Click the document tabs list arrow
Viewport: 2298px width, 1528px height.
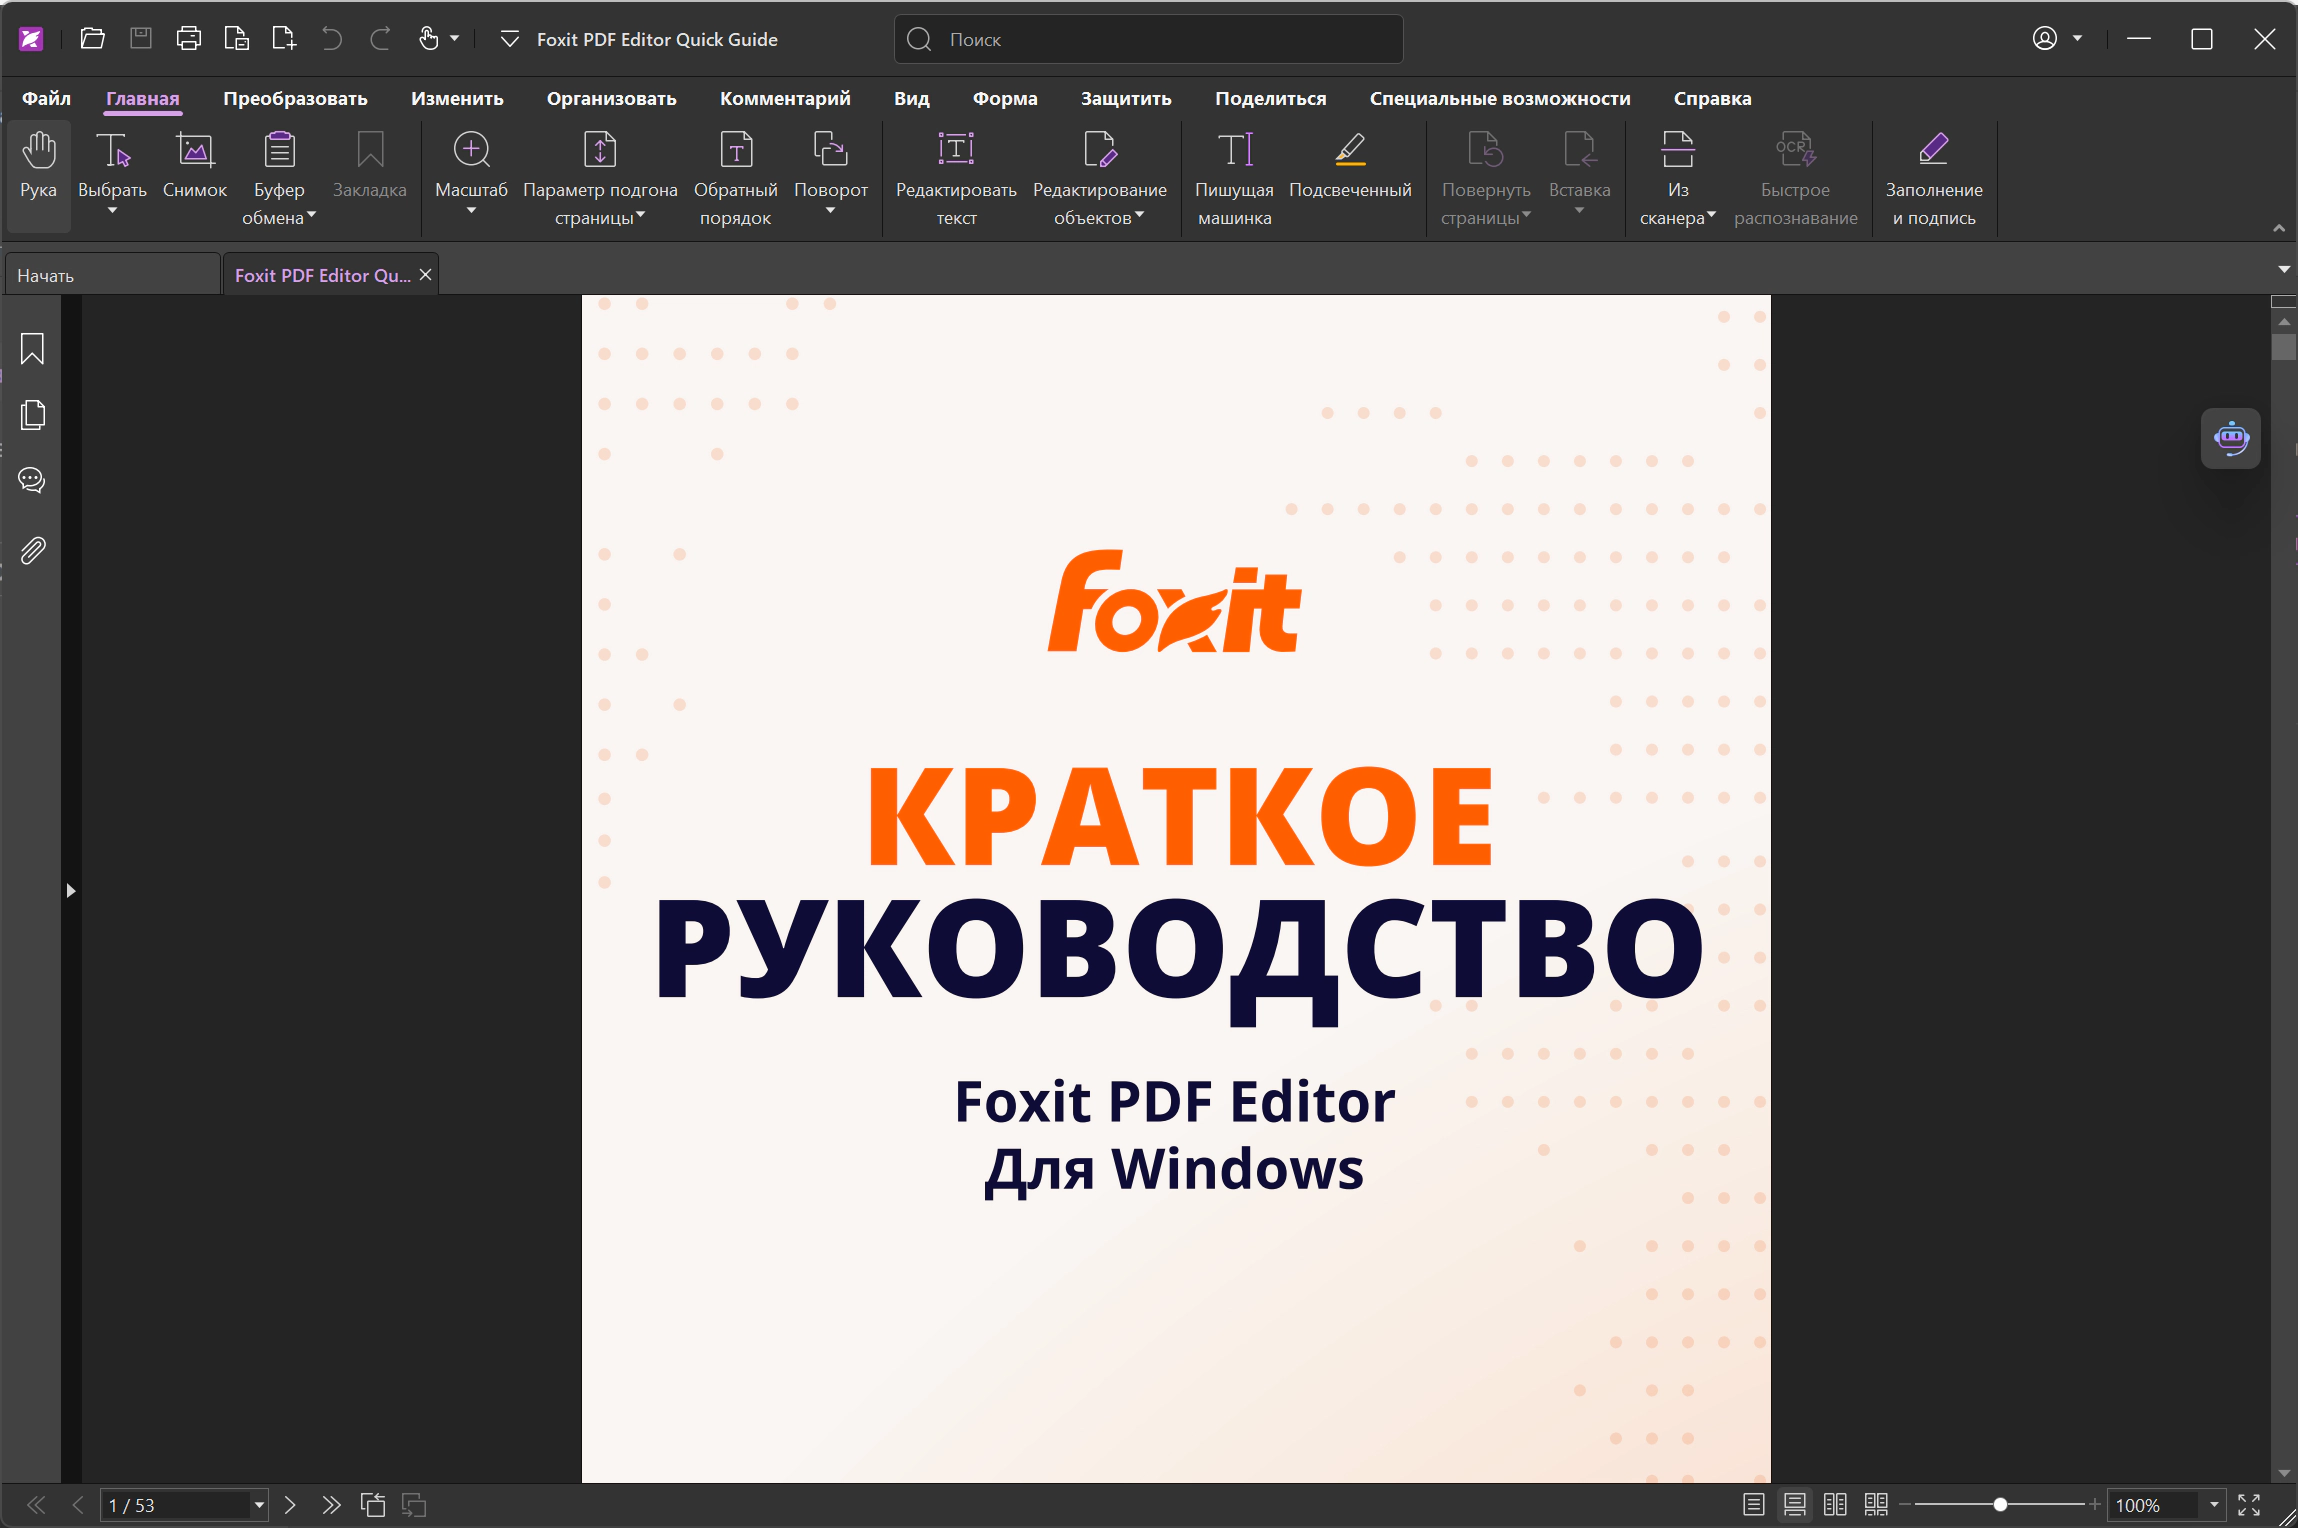click(2284, 269)
